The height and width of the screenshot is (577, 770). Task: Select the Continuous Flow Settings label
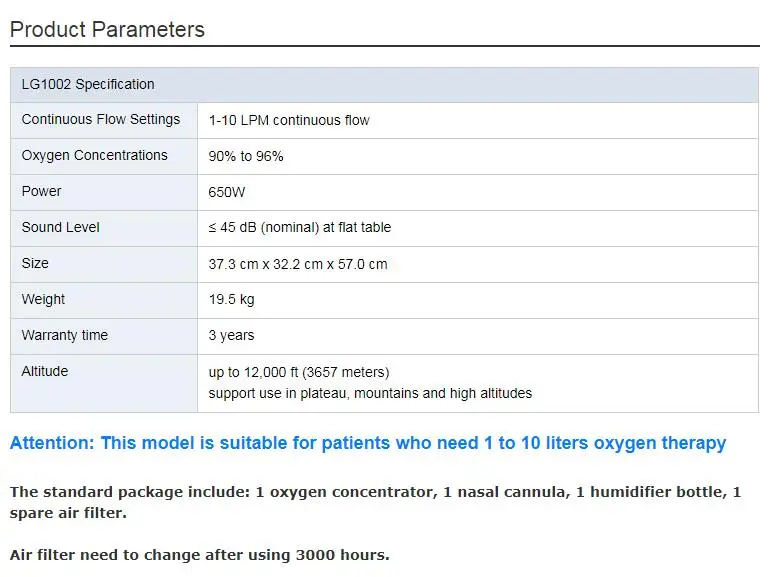point(101,120)
